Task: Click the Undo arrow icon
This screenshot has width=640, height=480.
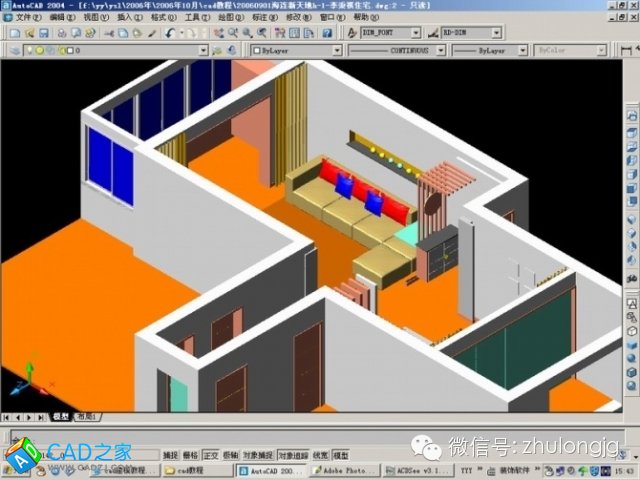Action: click(x=171, y=33)
